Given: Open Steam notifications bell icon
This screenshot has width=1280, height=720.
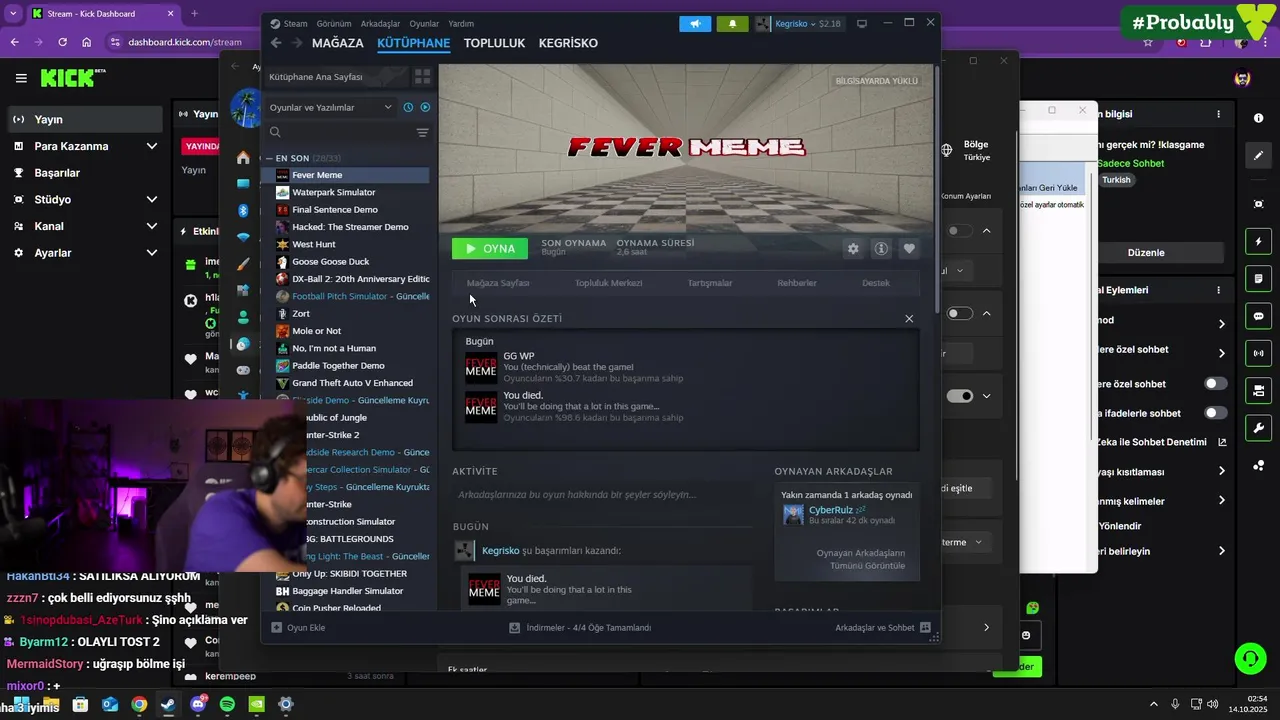Looking at the screenshot, I should pyautogui.click(x=732, y=23).
